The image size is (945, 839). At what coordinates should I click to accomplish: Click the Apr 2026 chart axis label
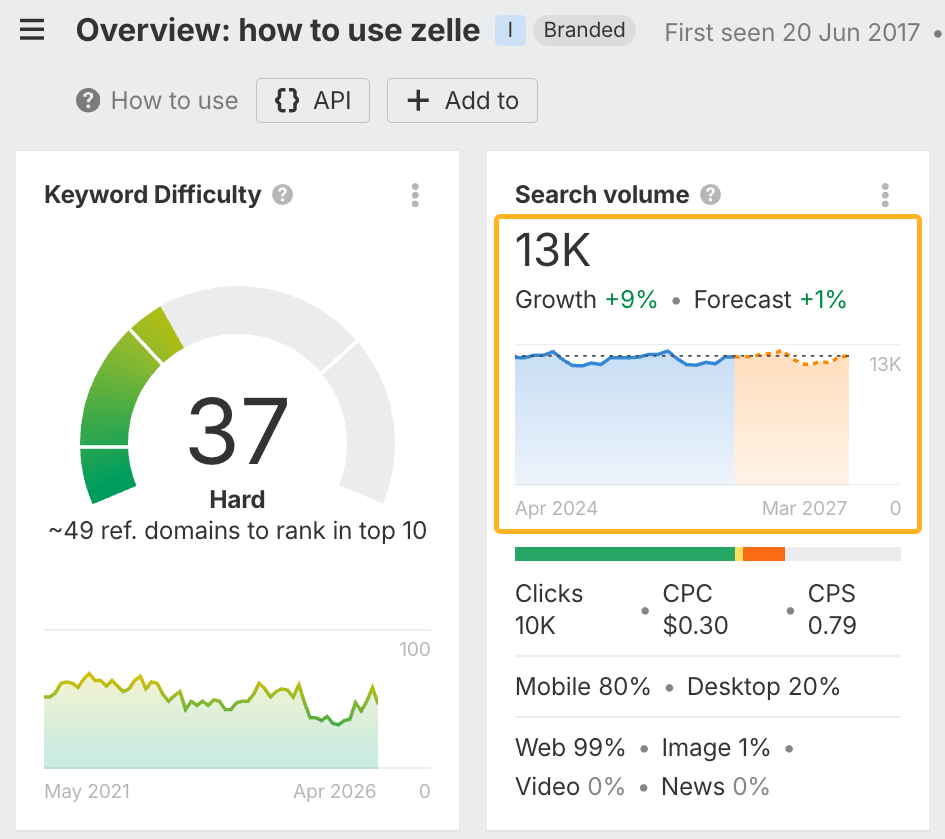click(334, 791)
